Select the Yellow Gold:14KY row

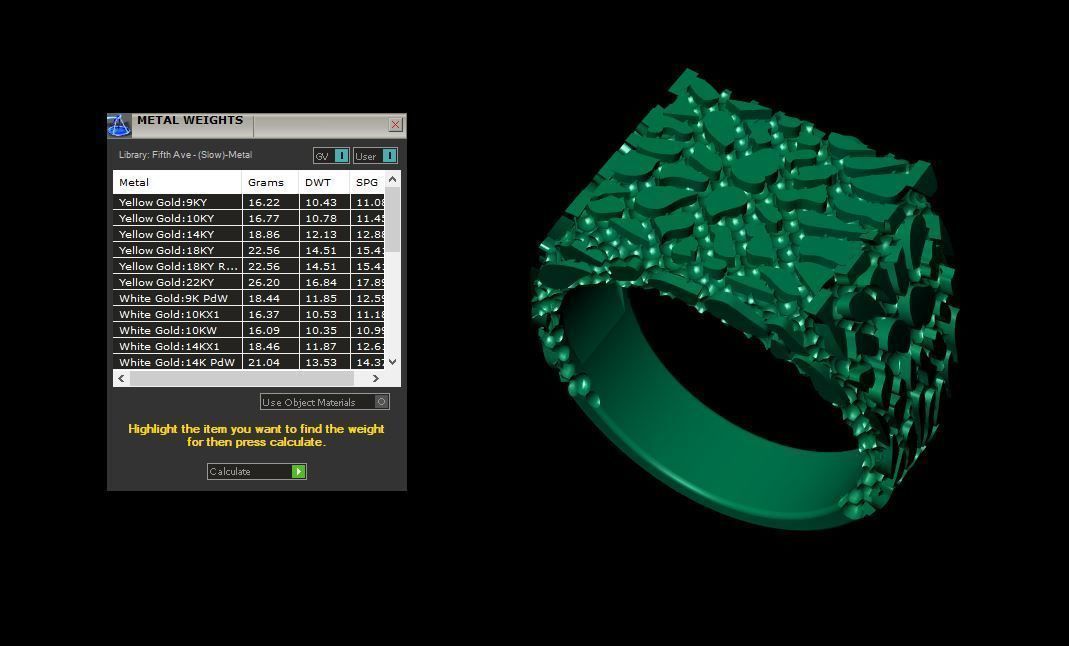coord(249,234)
